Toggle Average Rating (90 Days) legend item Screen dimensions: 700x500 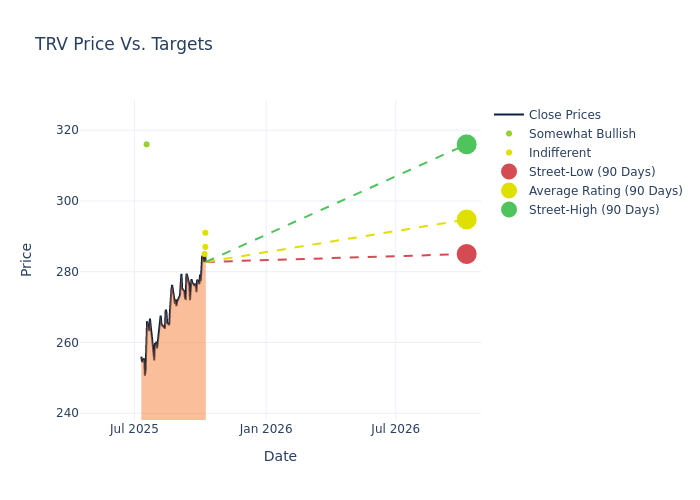tap(605, 191)
